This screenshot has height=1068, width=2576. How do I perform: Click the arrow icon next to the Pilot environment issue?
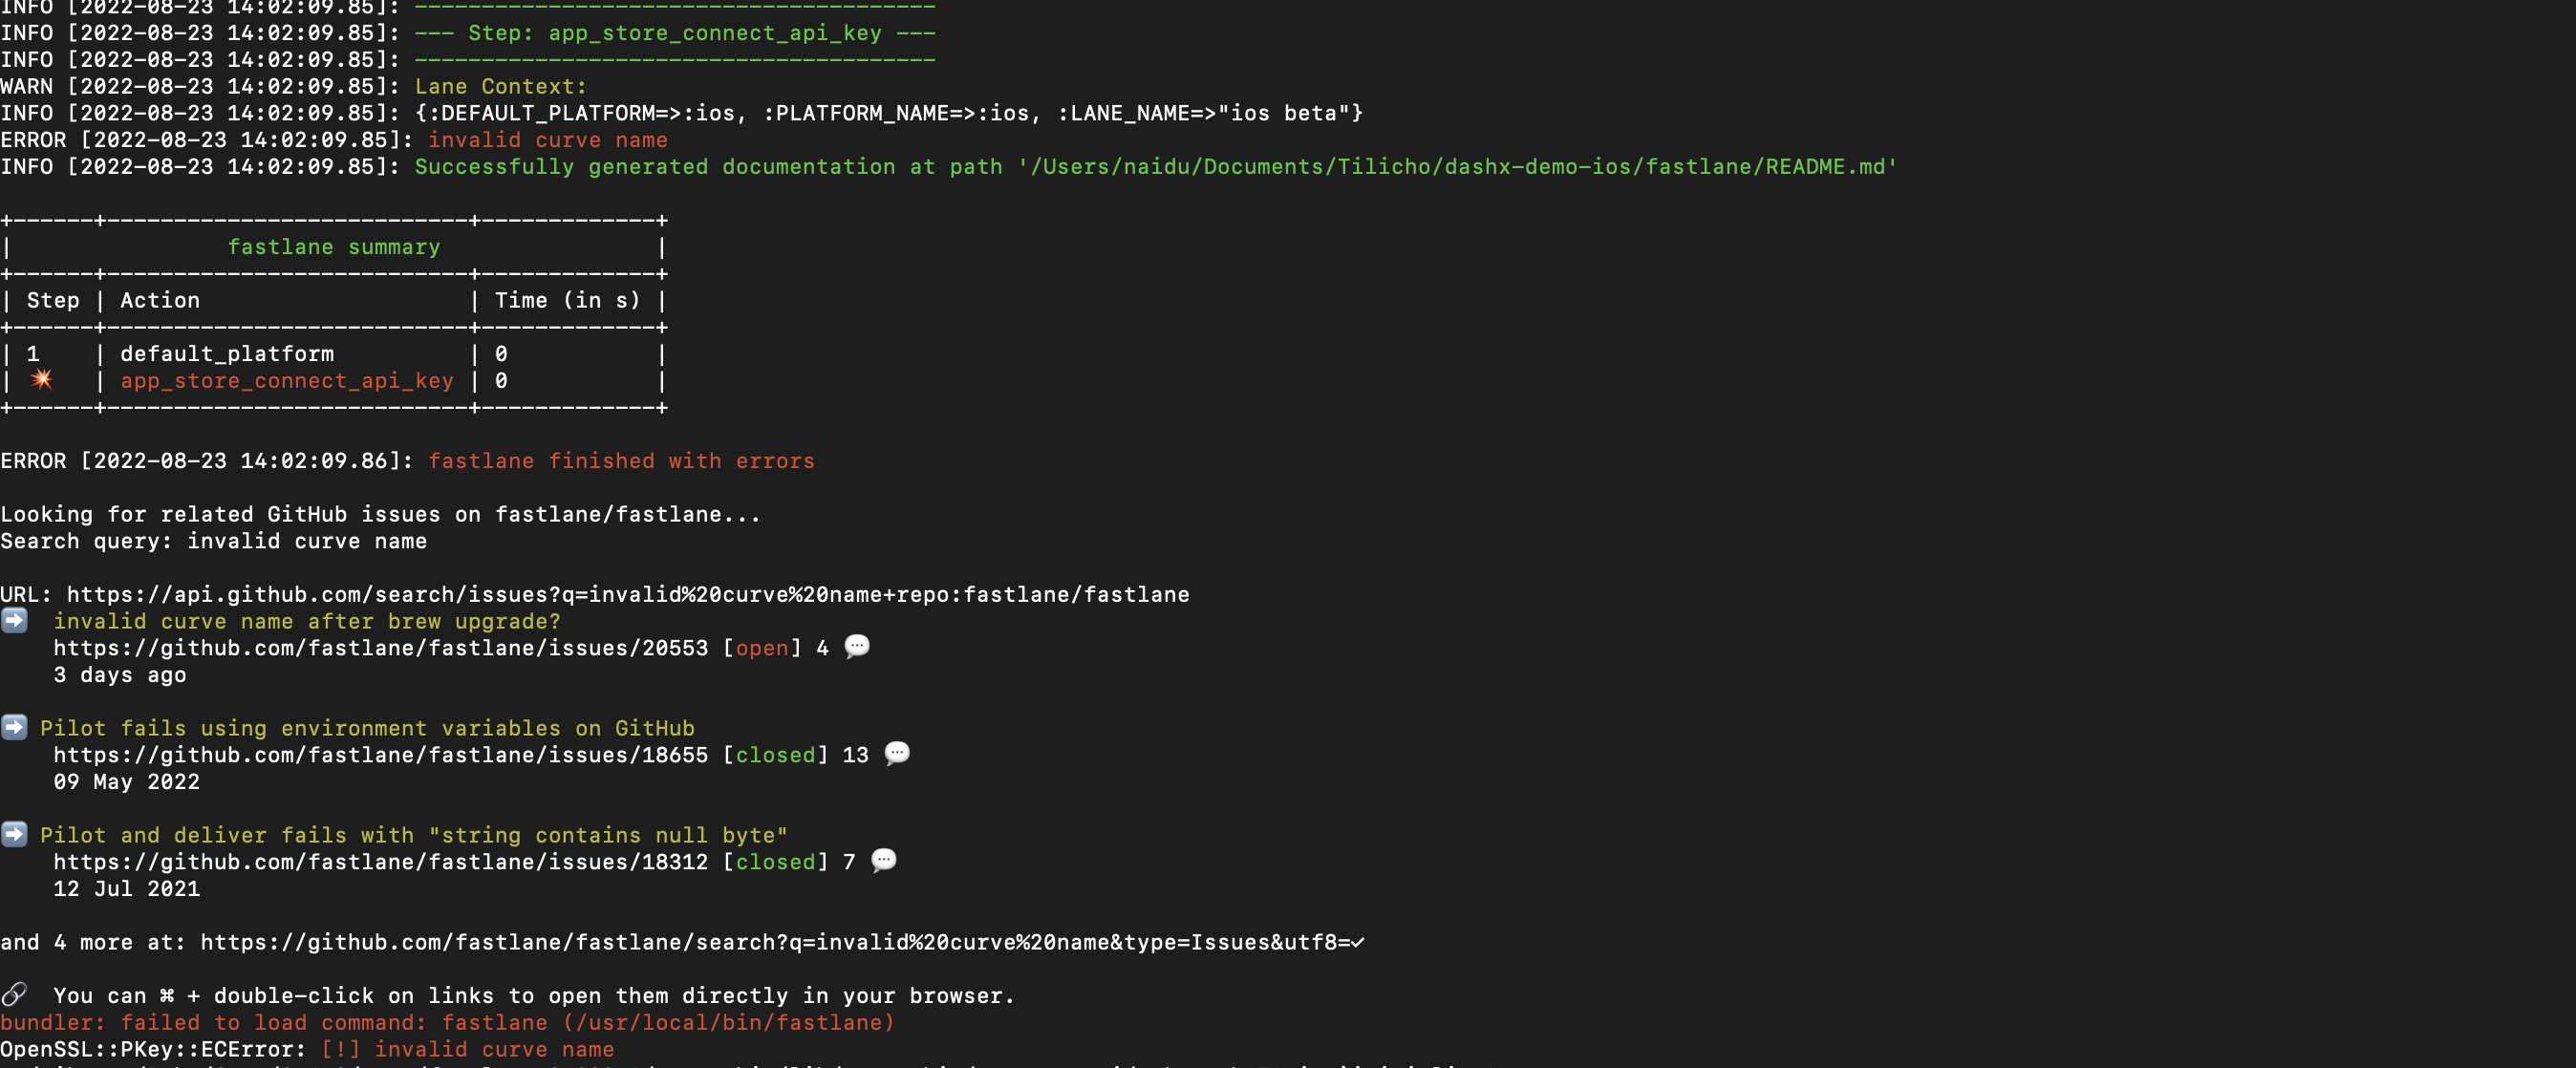tap(14, 728)
